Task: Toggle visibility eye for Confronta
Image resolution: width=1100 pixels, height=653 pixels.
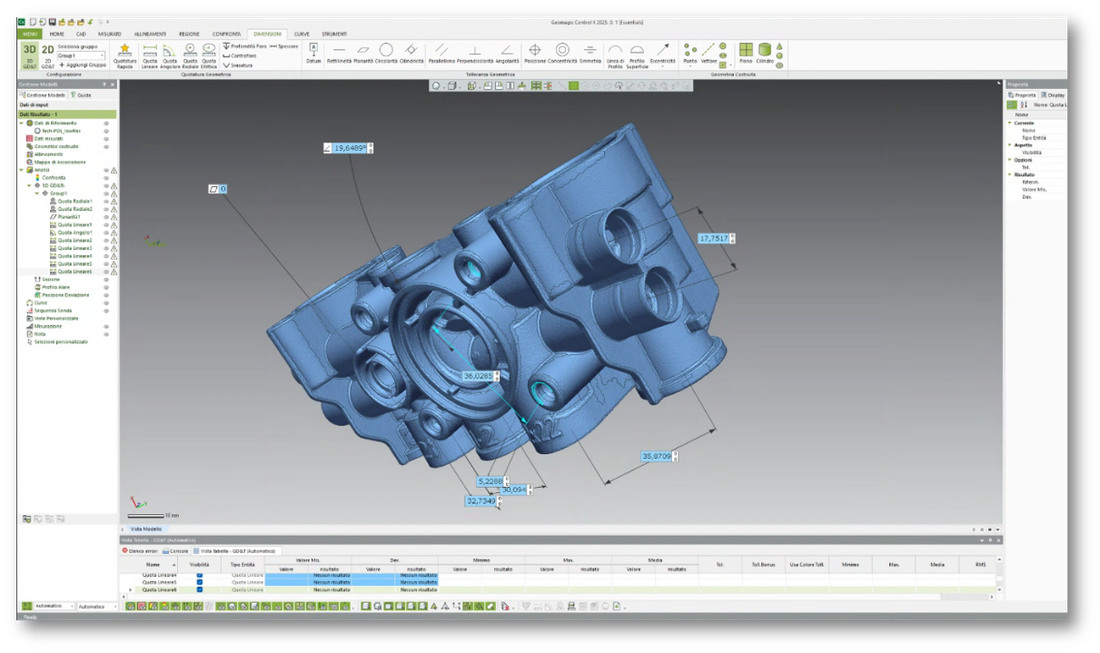Action: pyautogui.click(x=107, y=177)
